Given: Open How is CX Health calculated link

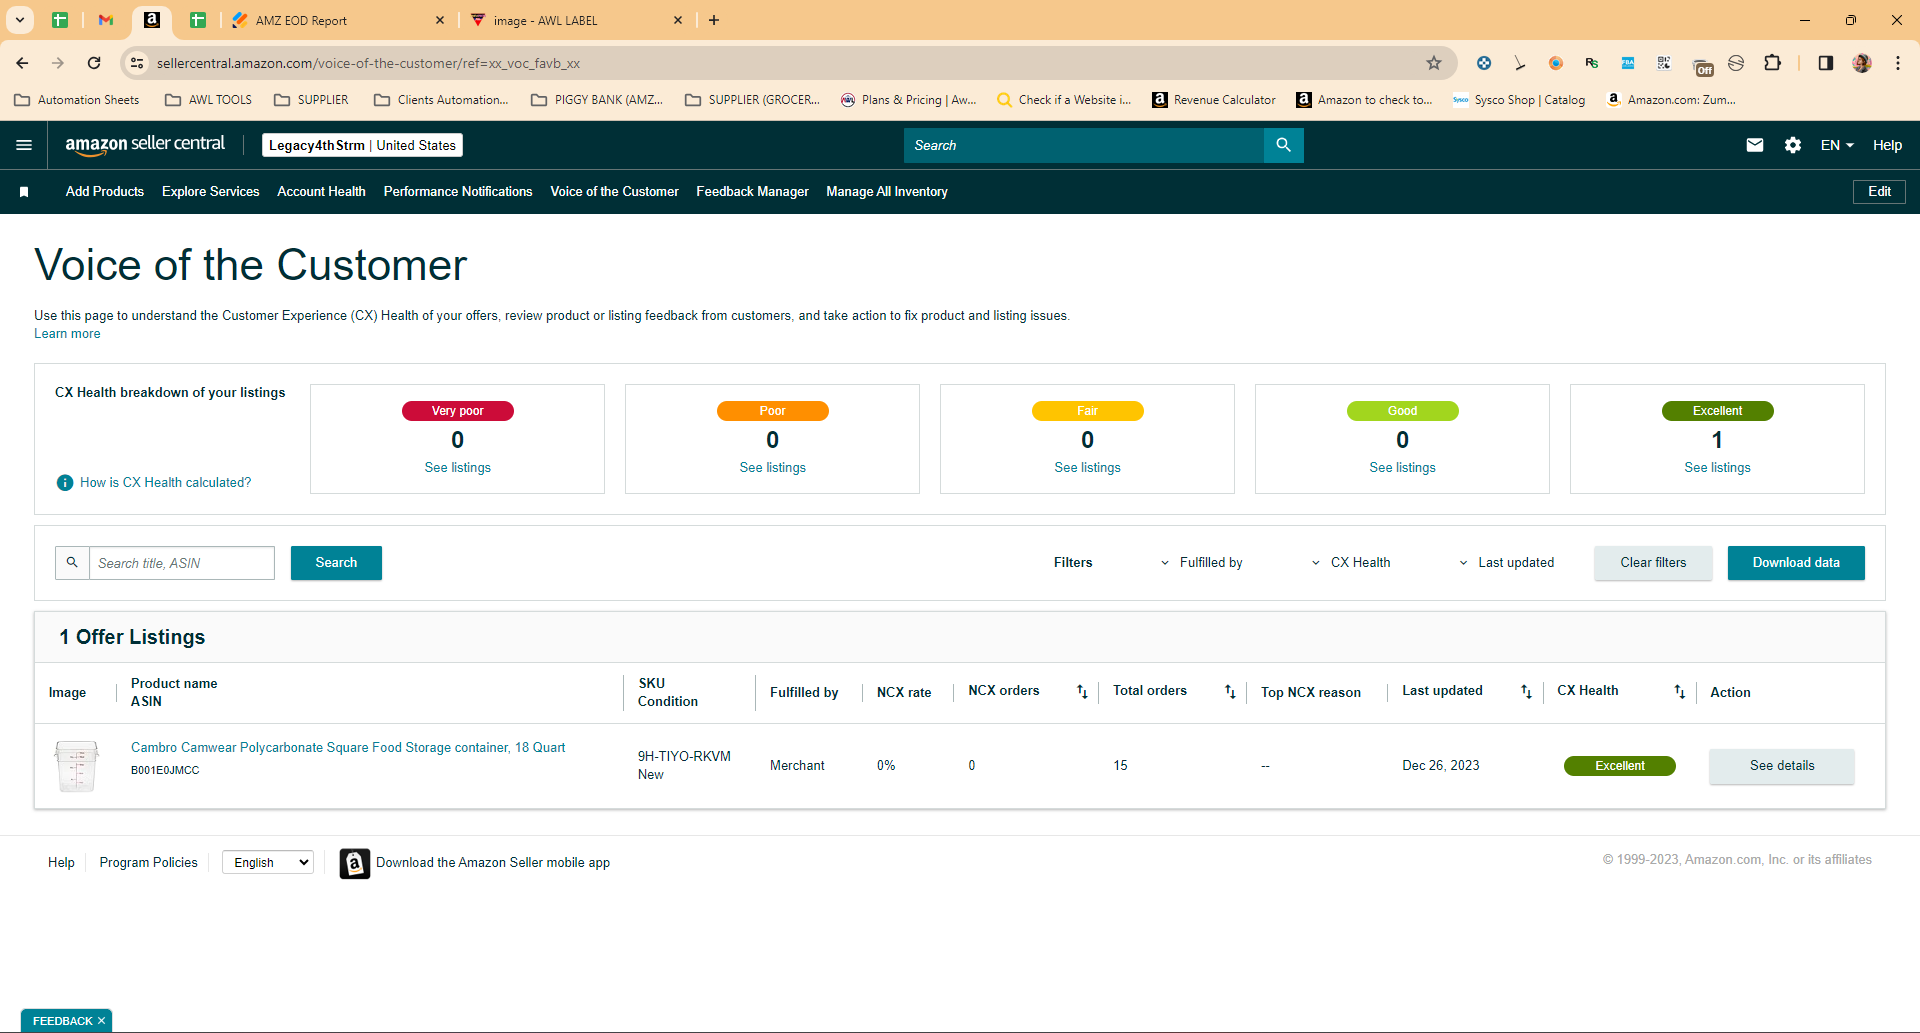Looking at the screenshot, I should coord(166,483).
